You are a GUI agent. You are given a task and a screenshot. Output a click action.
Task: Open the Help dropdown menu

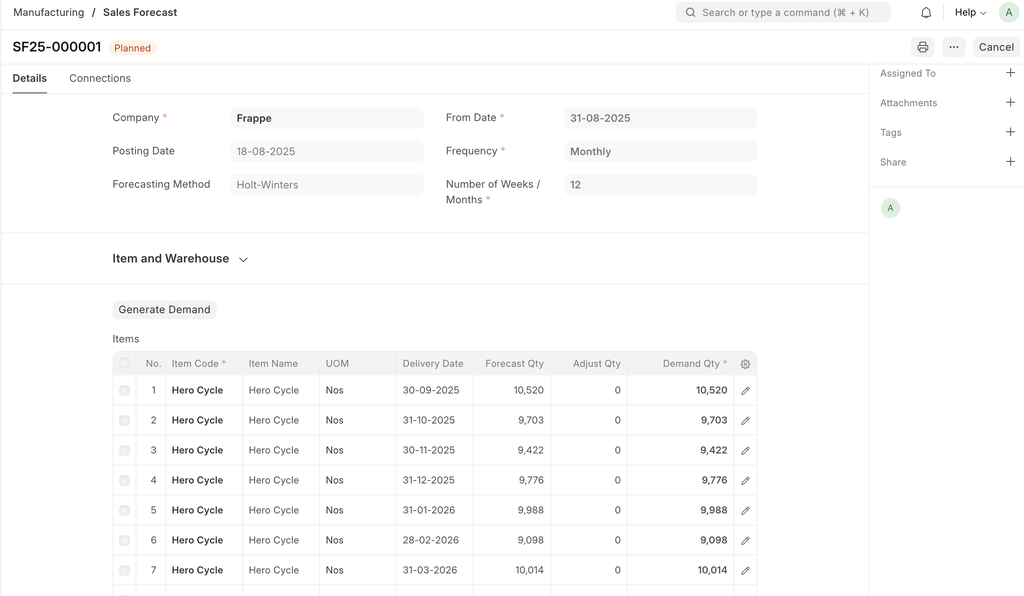pyautogui.click(x=970, y=13)
